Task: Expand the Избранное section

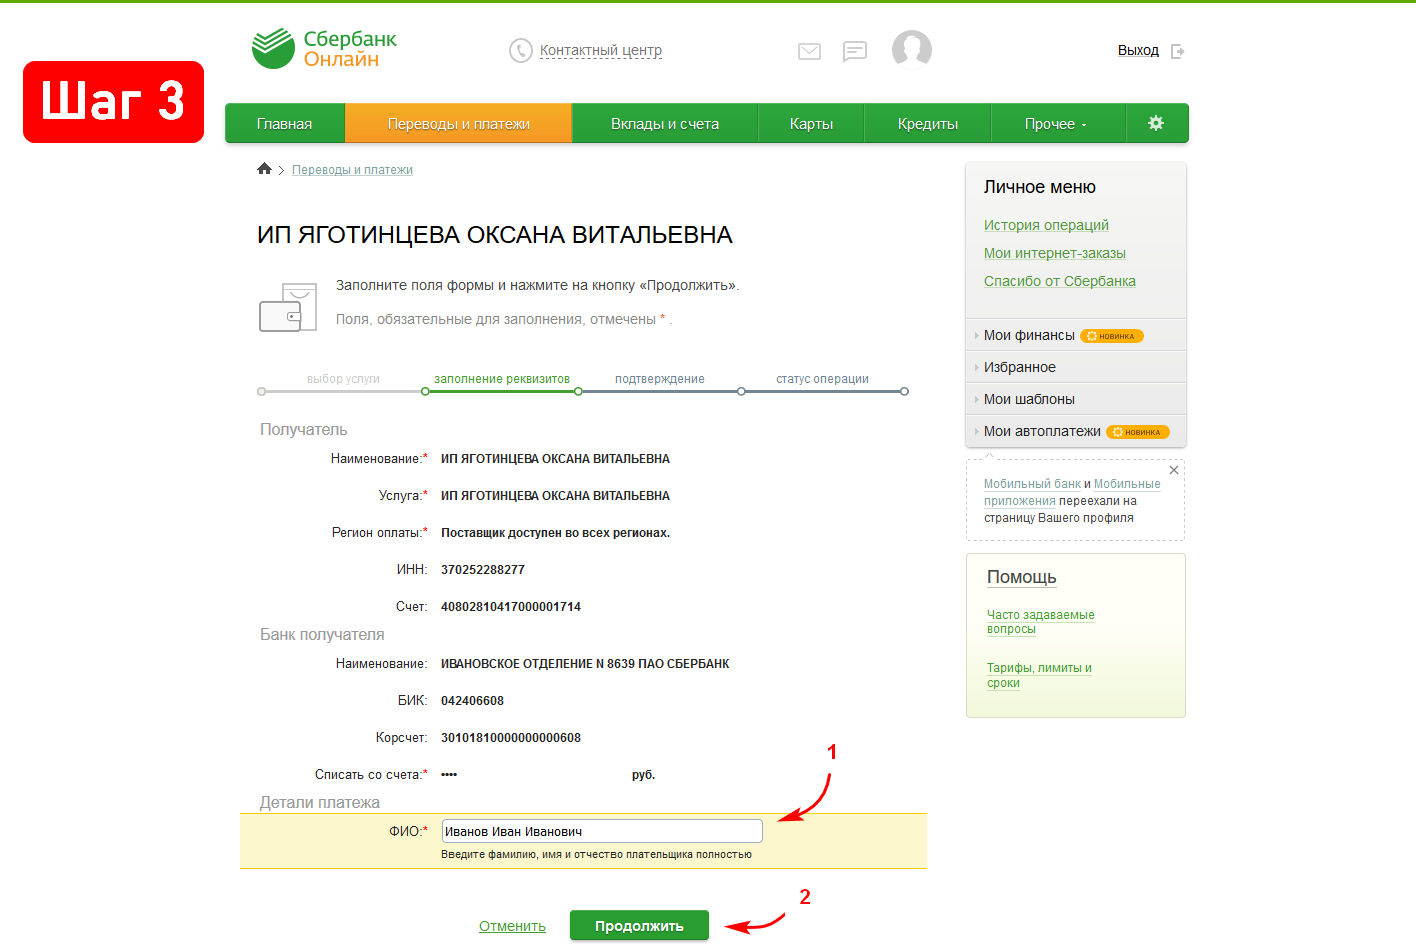Action: pyautogui.click(x=1019, y=367)
